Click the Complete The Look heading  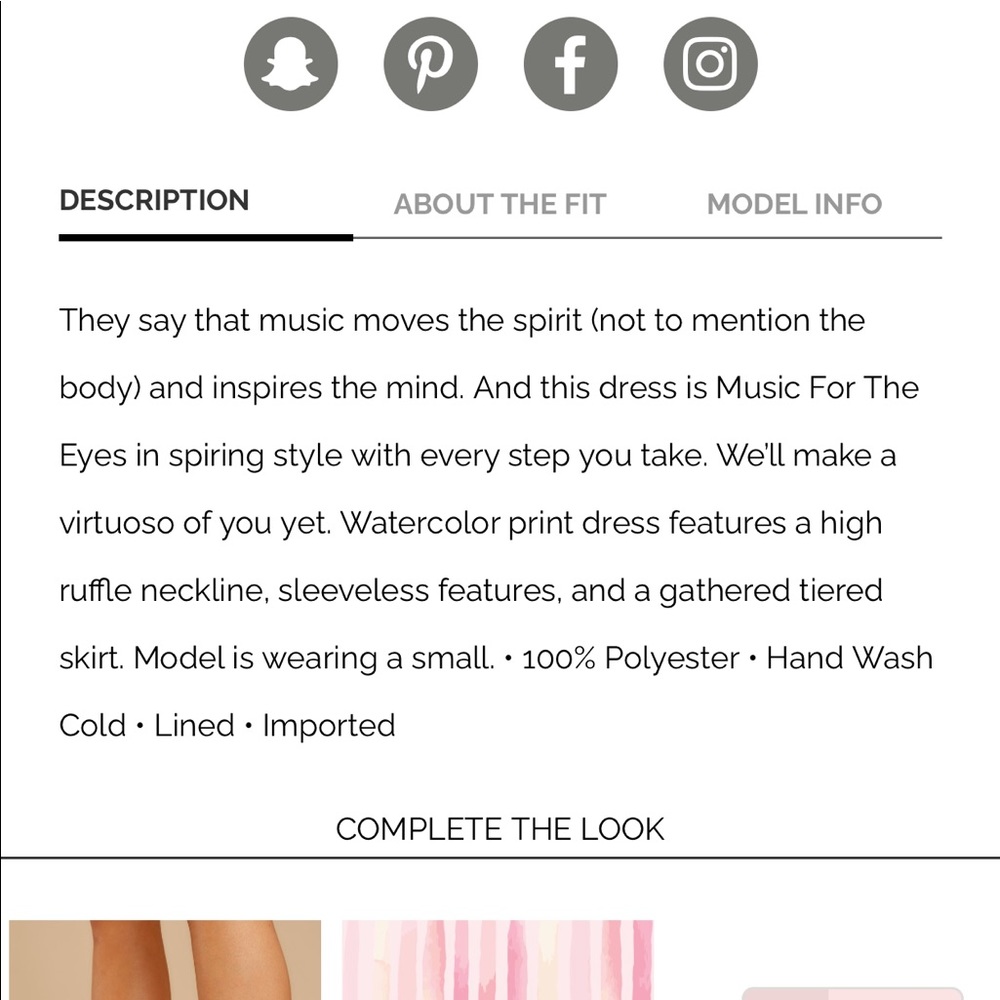click(500, 829)
